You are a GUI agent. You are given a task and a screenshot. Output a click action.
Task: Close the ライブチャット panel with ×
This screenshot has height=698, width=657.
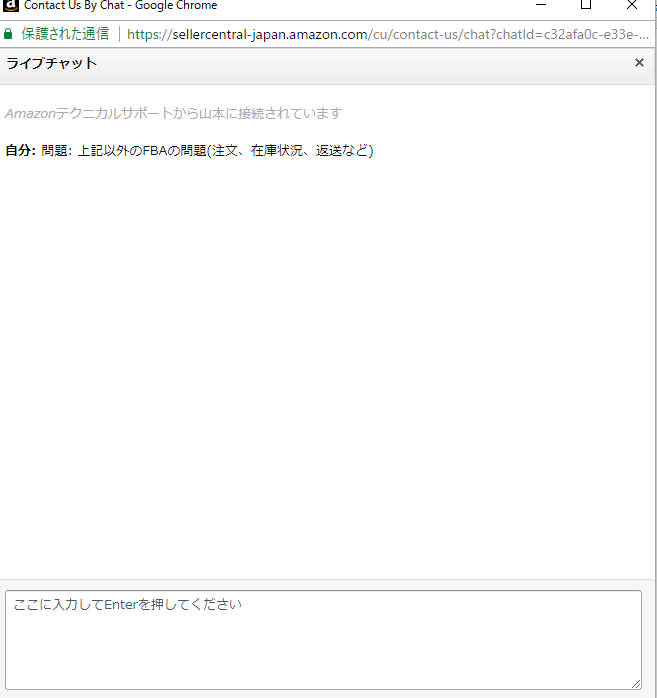(x=639, y=63)
